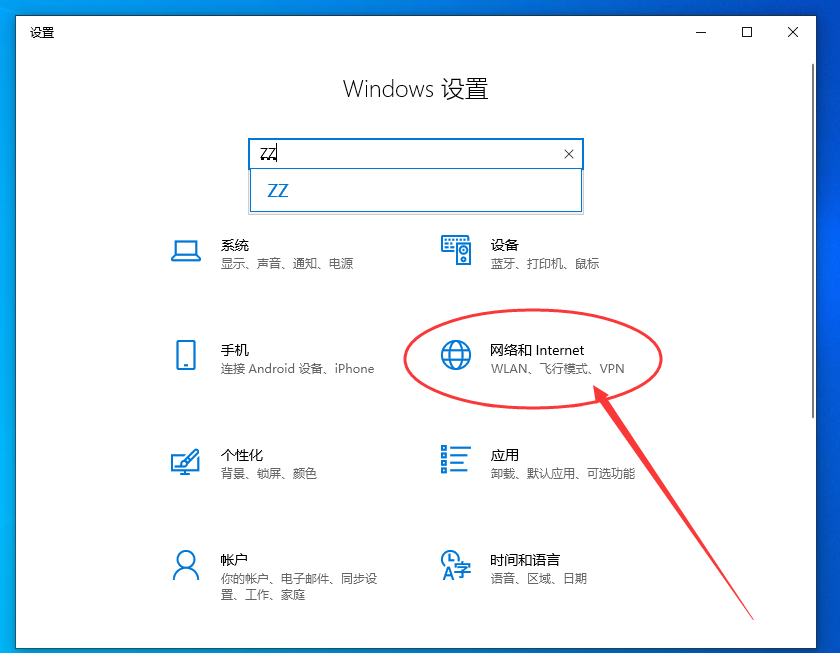
Task: Click the 设置 window title text
Action: [42, 33]
